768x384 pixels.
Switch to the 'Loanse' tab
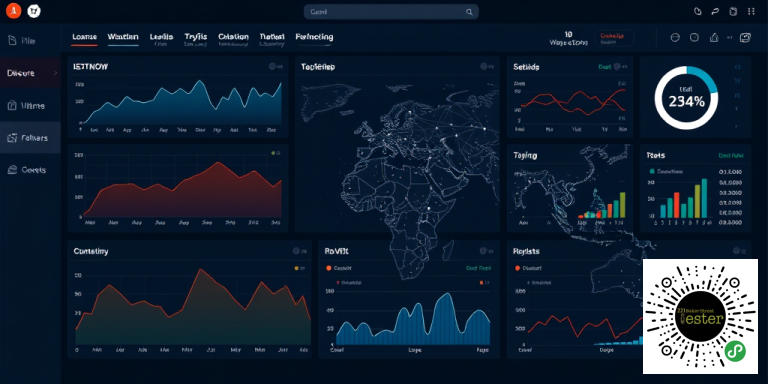(x=84, y=37)
